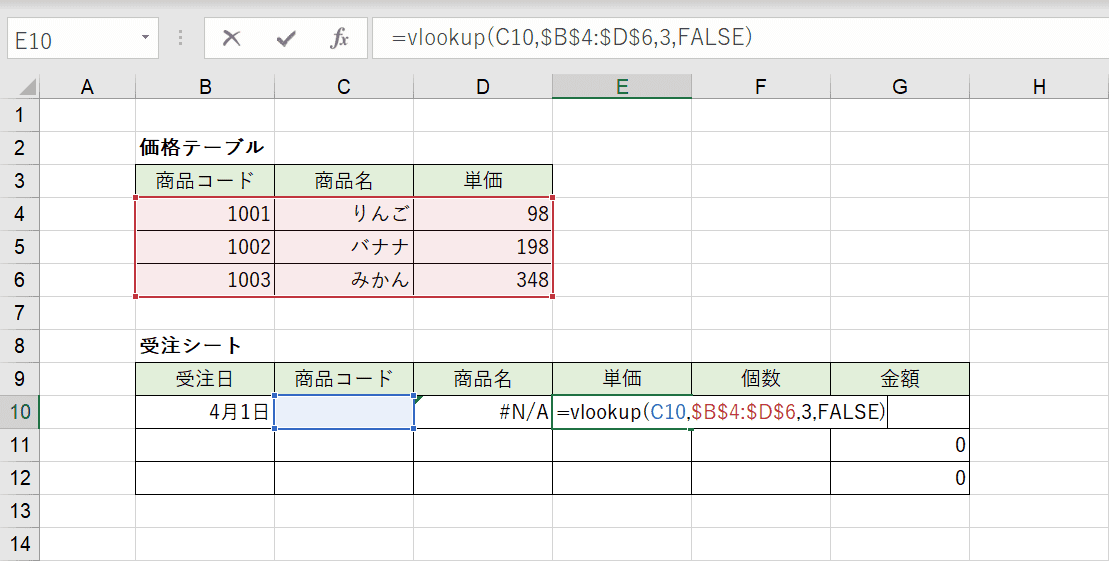Viewport: 1109px width, 561px height.
Task: Click price table header 商品コード in row 3
Action: (205, 180)
